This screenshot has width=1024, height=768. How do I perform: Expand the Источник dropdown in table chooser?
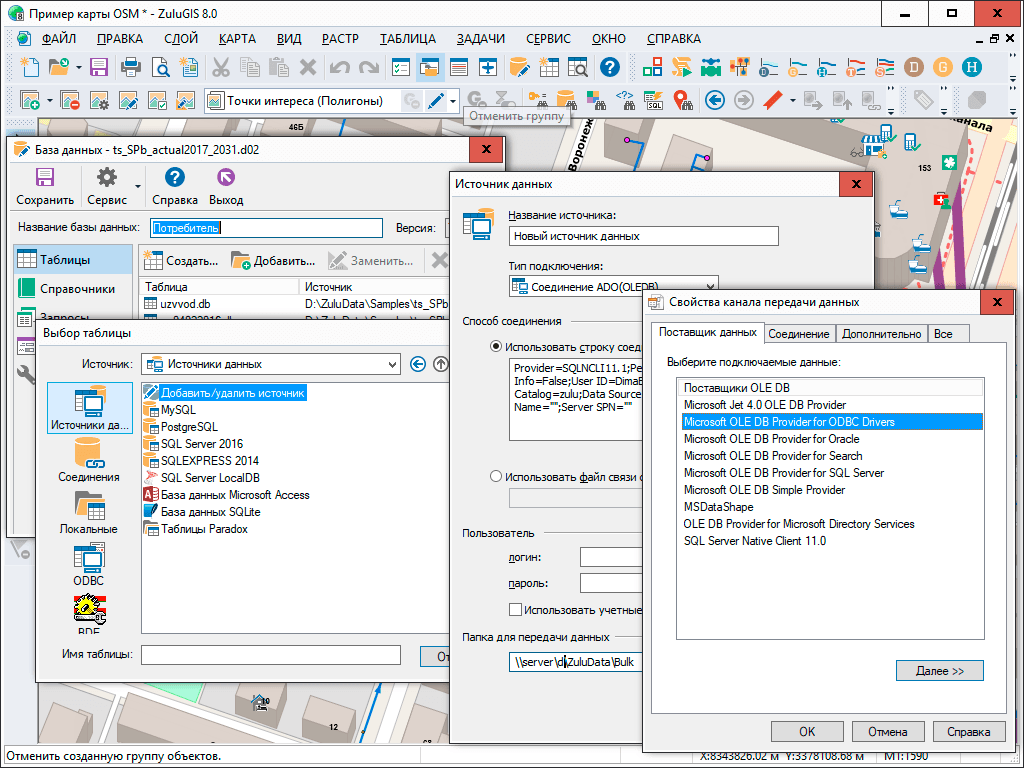point(392,364)
